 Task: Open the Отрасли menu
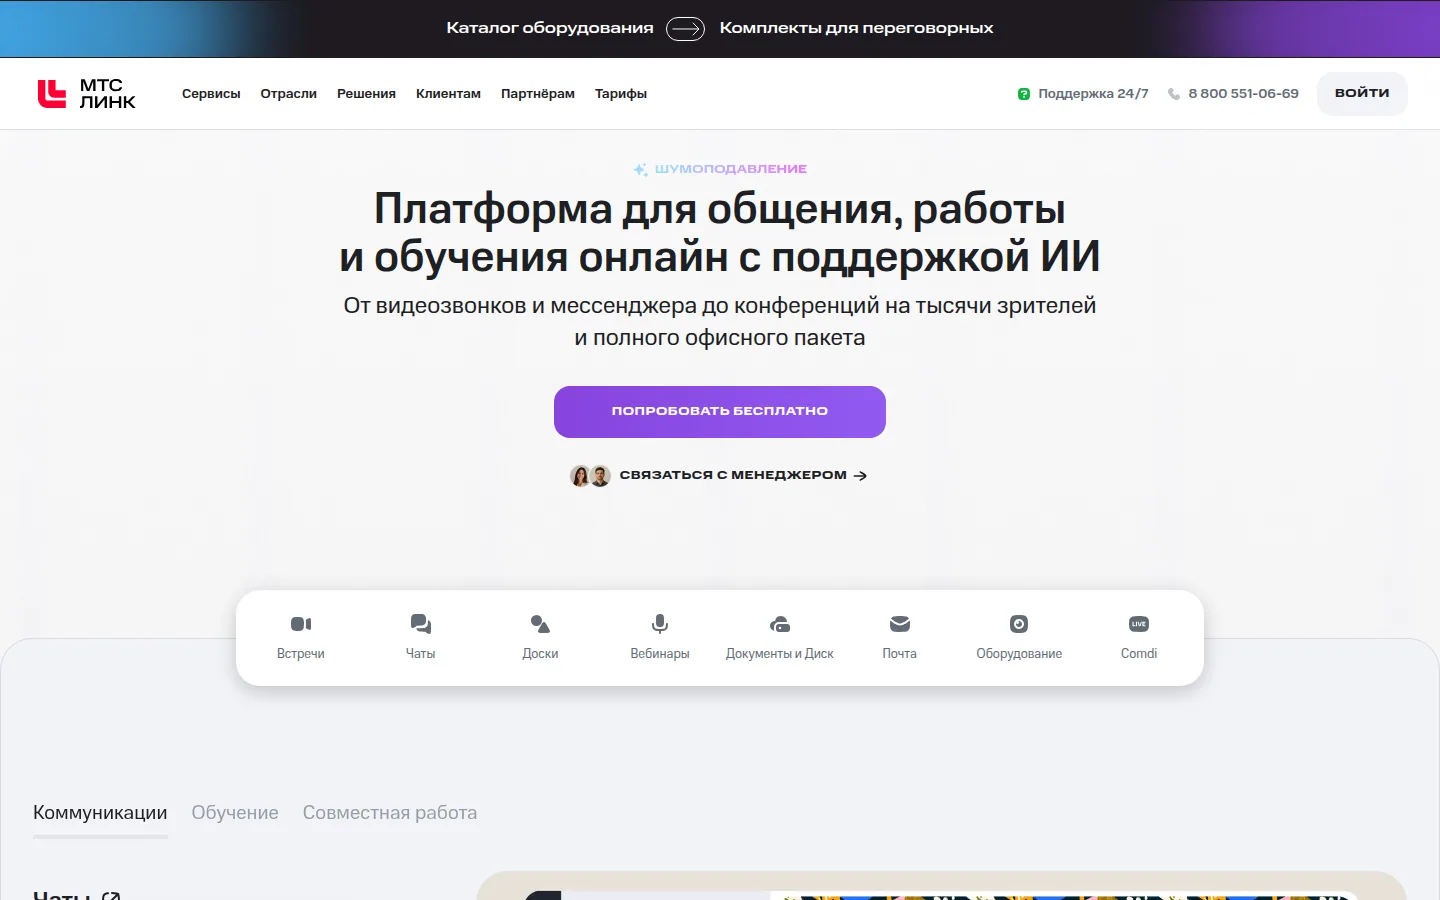(x=289, y=94)
